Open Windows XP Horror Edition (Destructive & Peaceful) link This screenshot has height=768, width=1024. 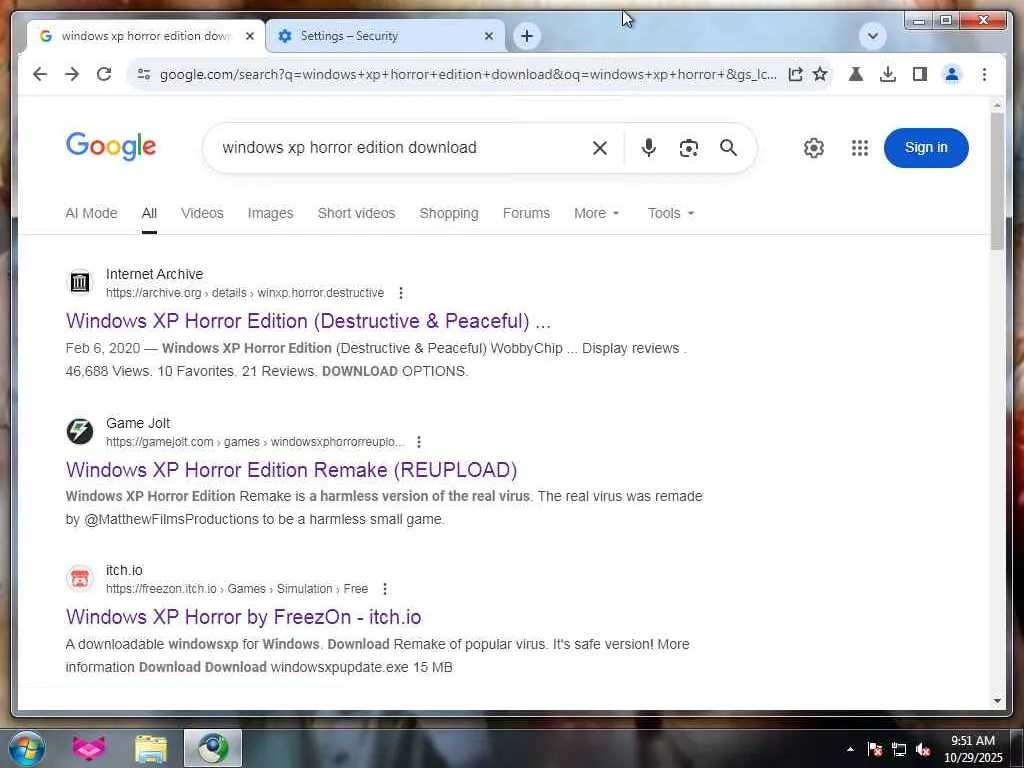(x=308, y=321)
